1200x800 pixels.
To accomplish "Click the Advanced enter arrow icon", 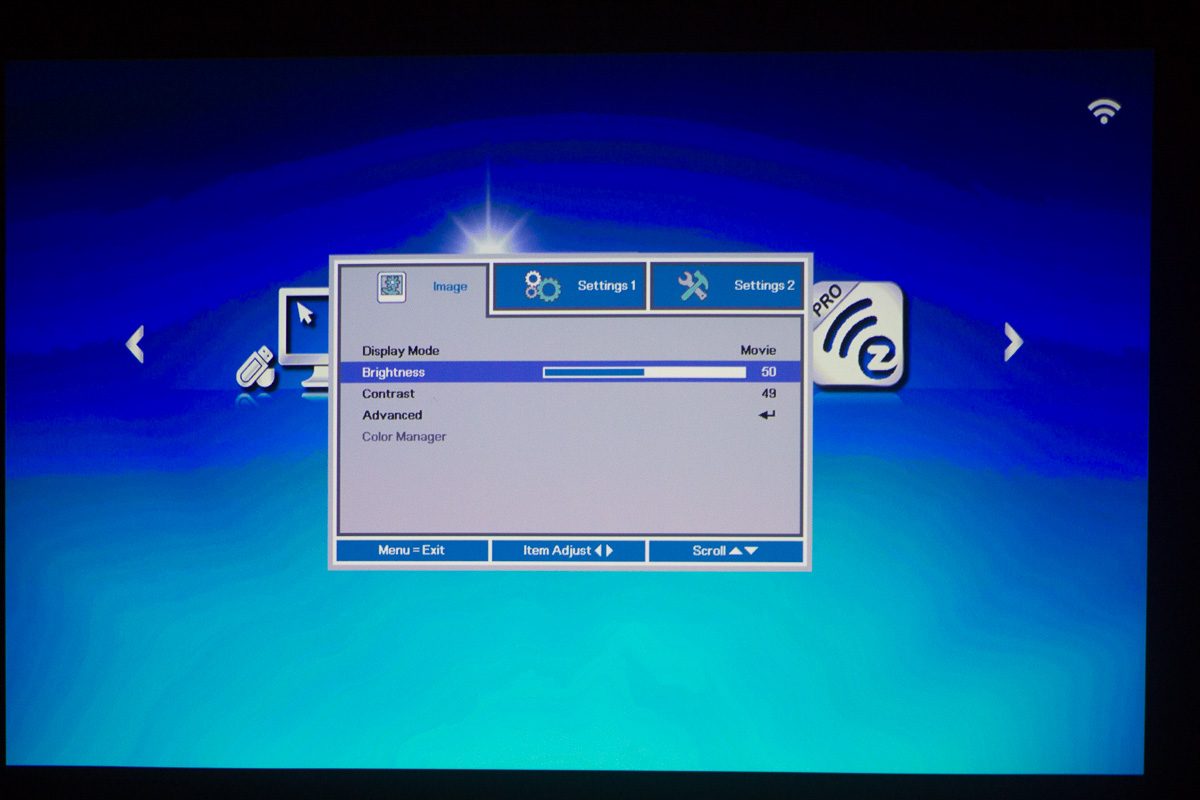I will tap(766, 415).
